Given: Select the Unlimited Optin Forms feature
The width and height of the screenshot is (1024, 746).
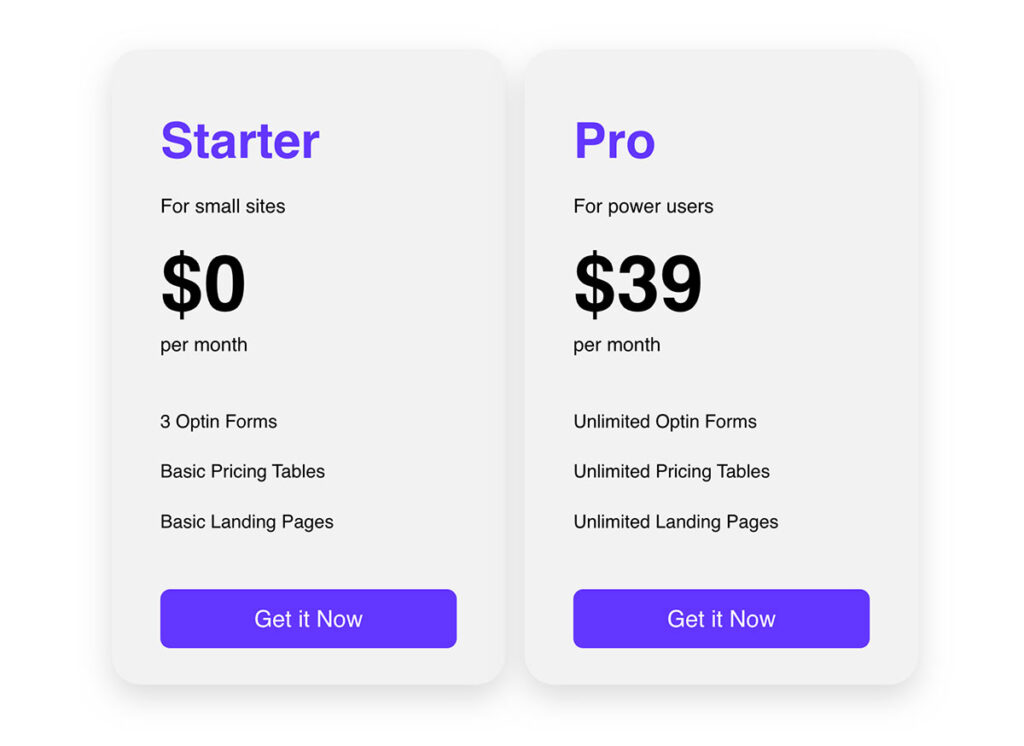Looking at the screenshot, I should coord(665,421).
